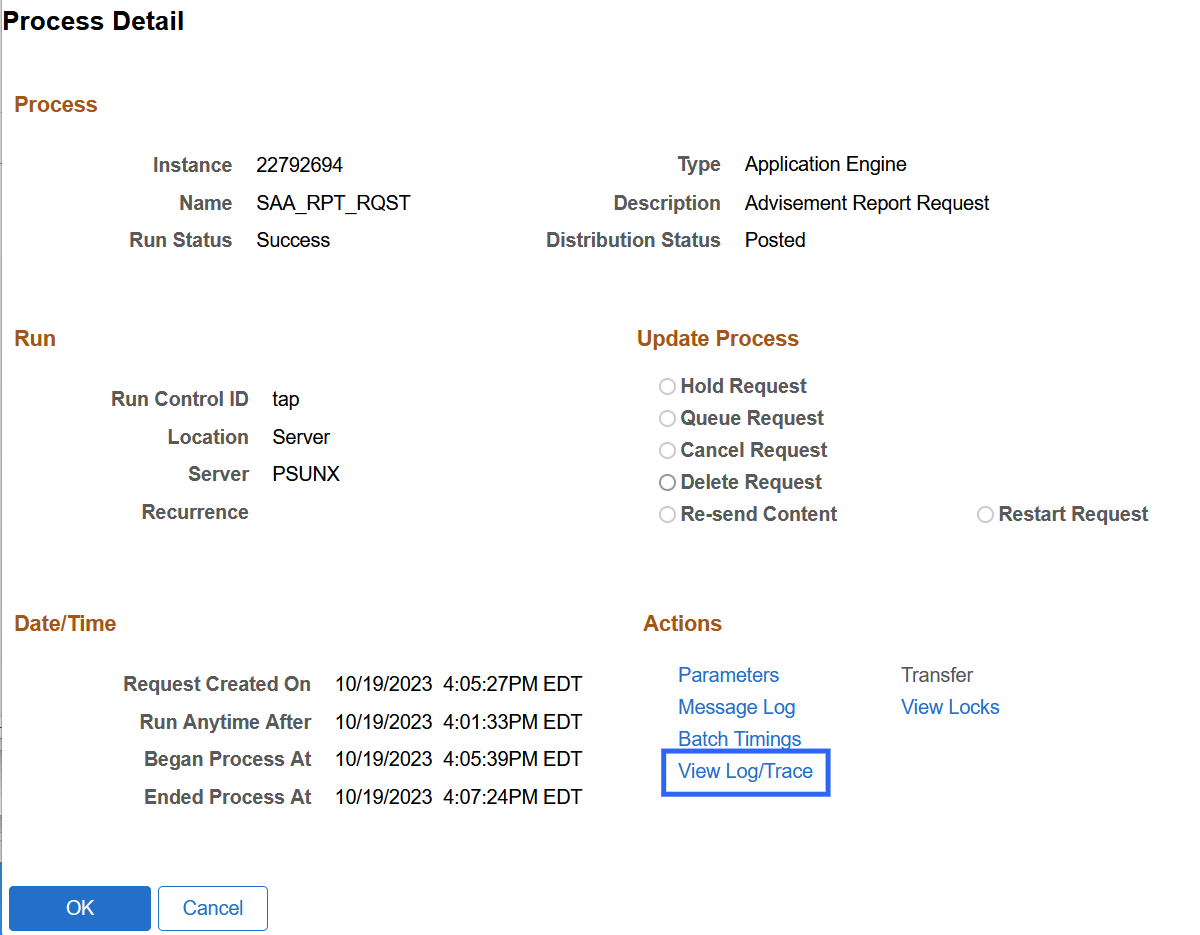Screen dimensions: 1200x935
Task: Click the server name PSUNX
Action: pyautogui.click(x=306, y=474)
